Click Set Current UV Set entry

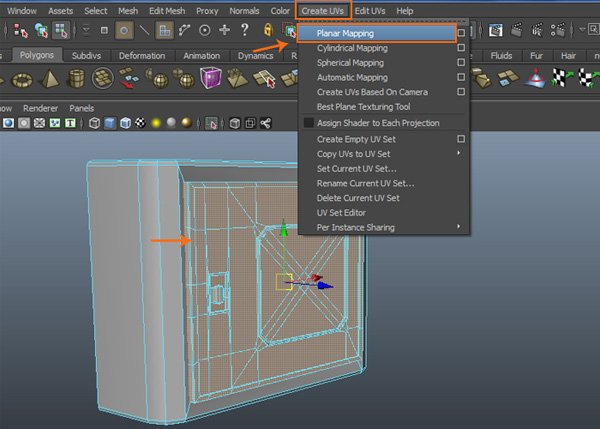[356, 169]
